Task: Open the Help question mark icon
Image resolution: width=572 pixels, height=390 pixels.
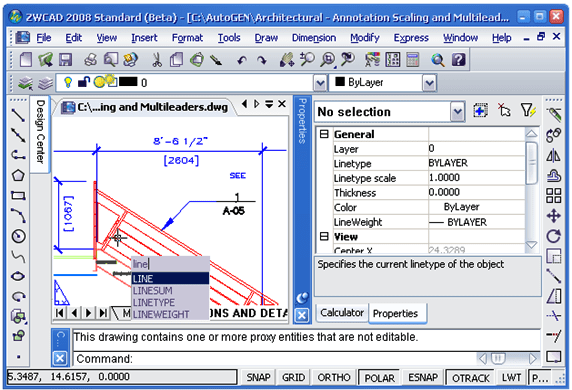Action: [459, 59]
